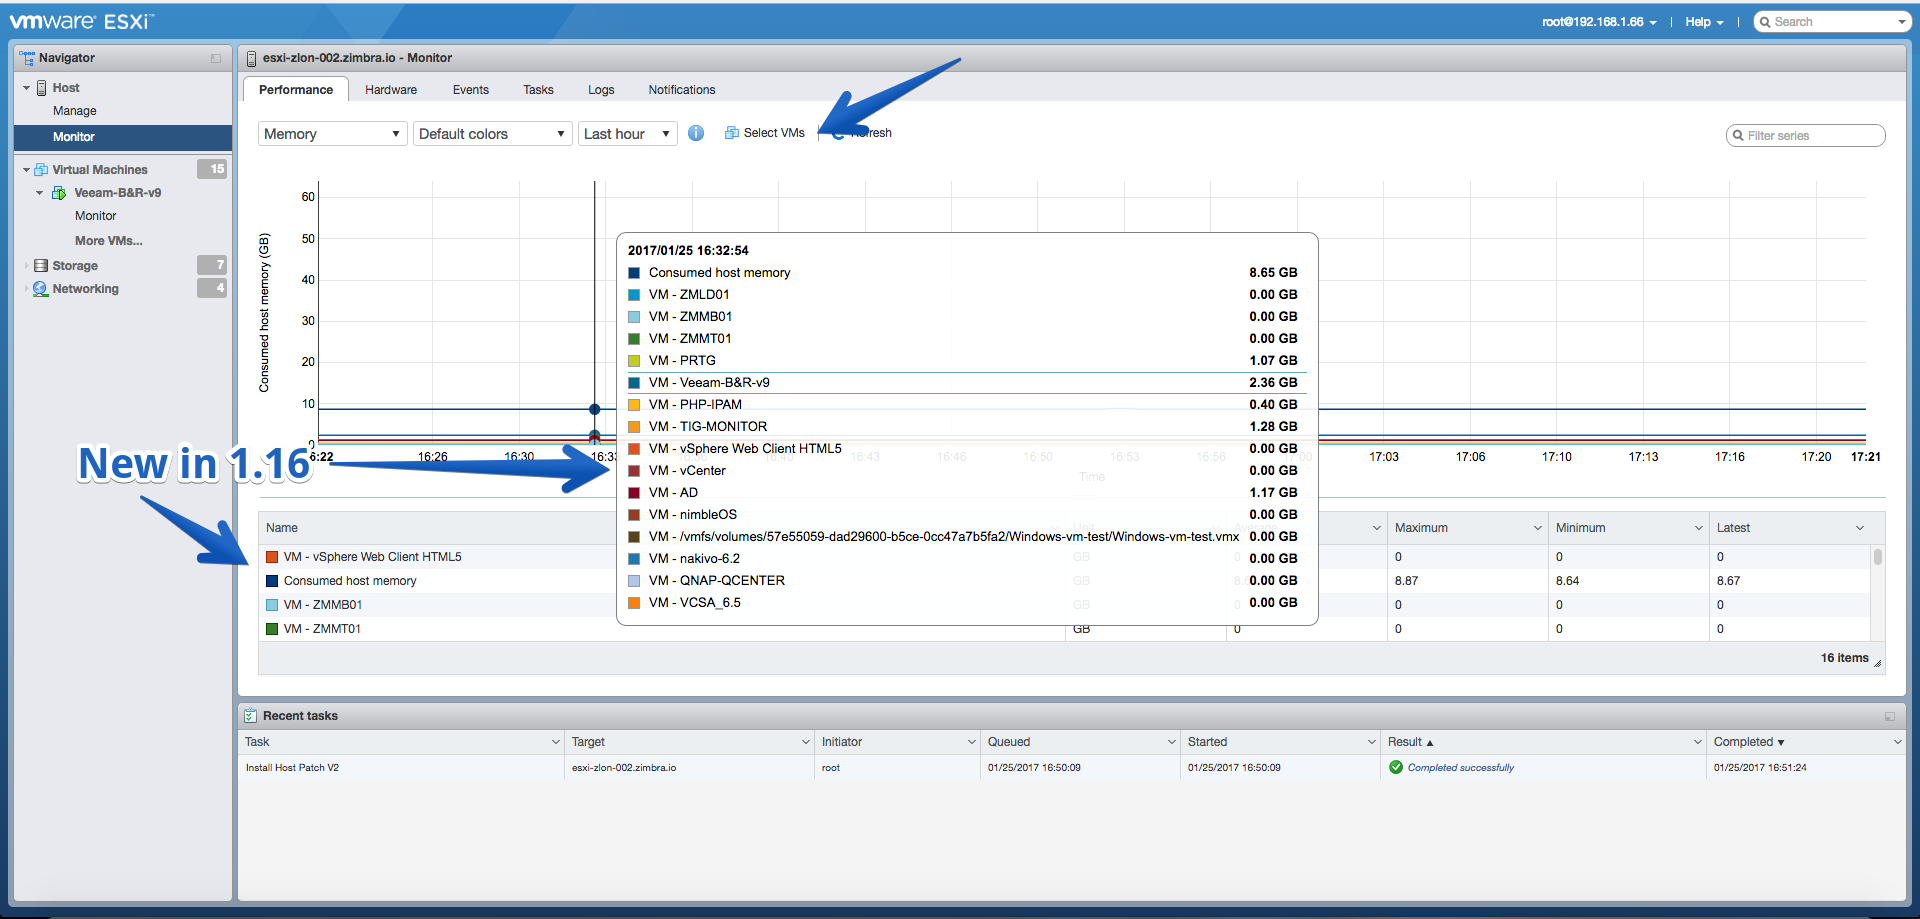Screen dimensions: 1920x919
Task: Open the Minimum column dropdown arrow
Action: click(x=1699, y=528)
